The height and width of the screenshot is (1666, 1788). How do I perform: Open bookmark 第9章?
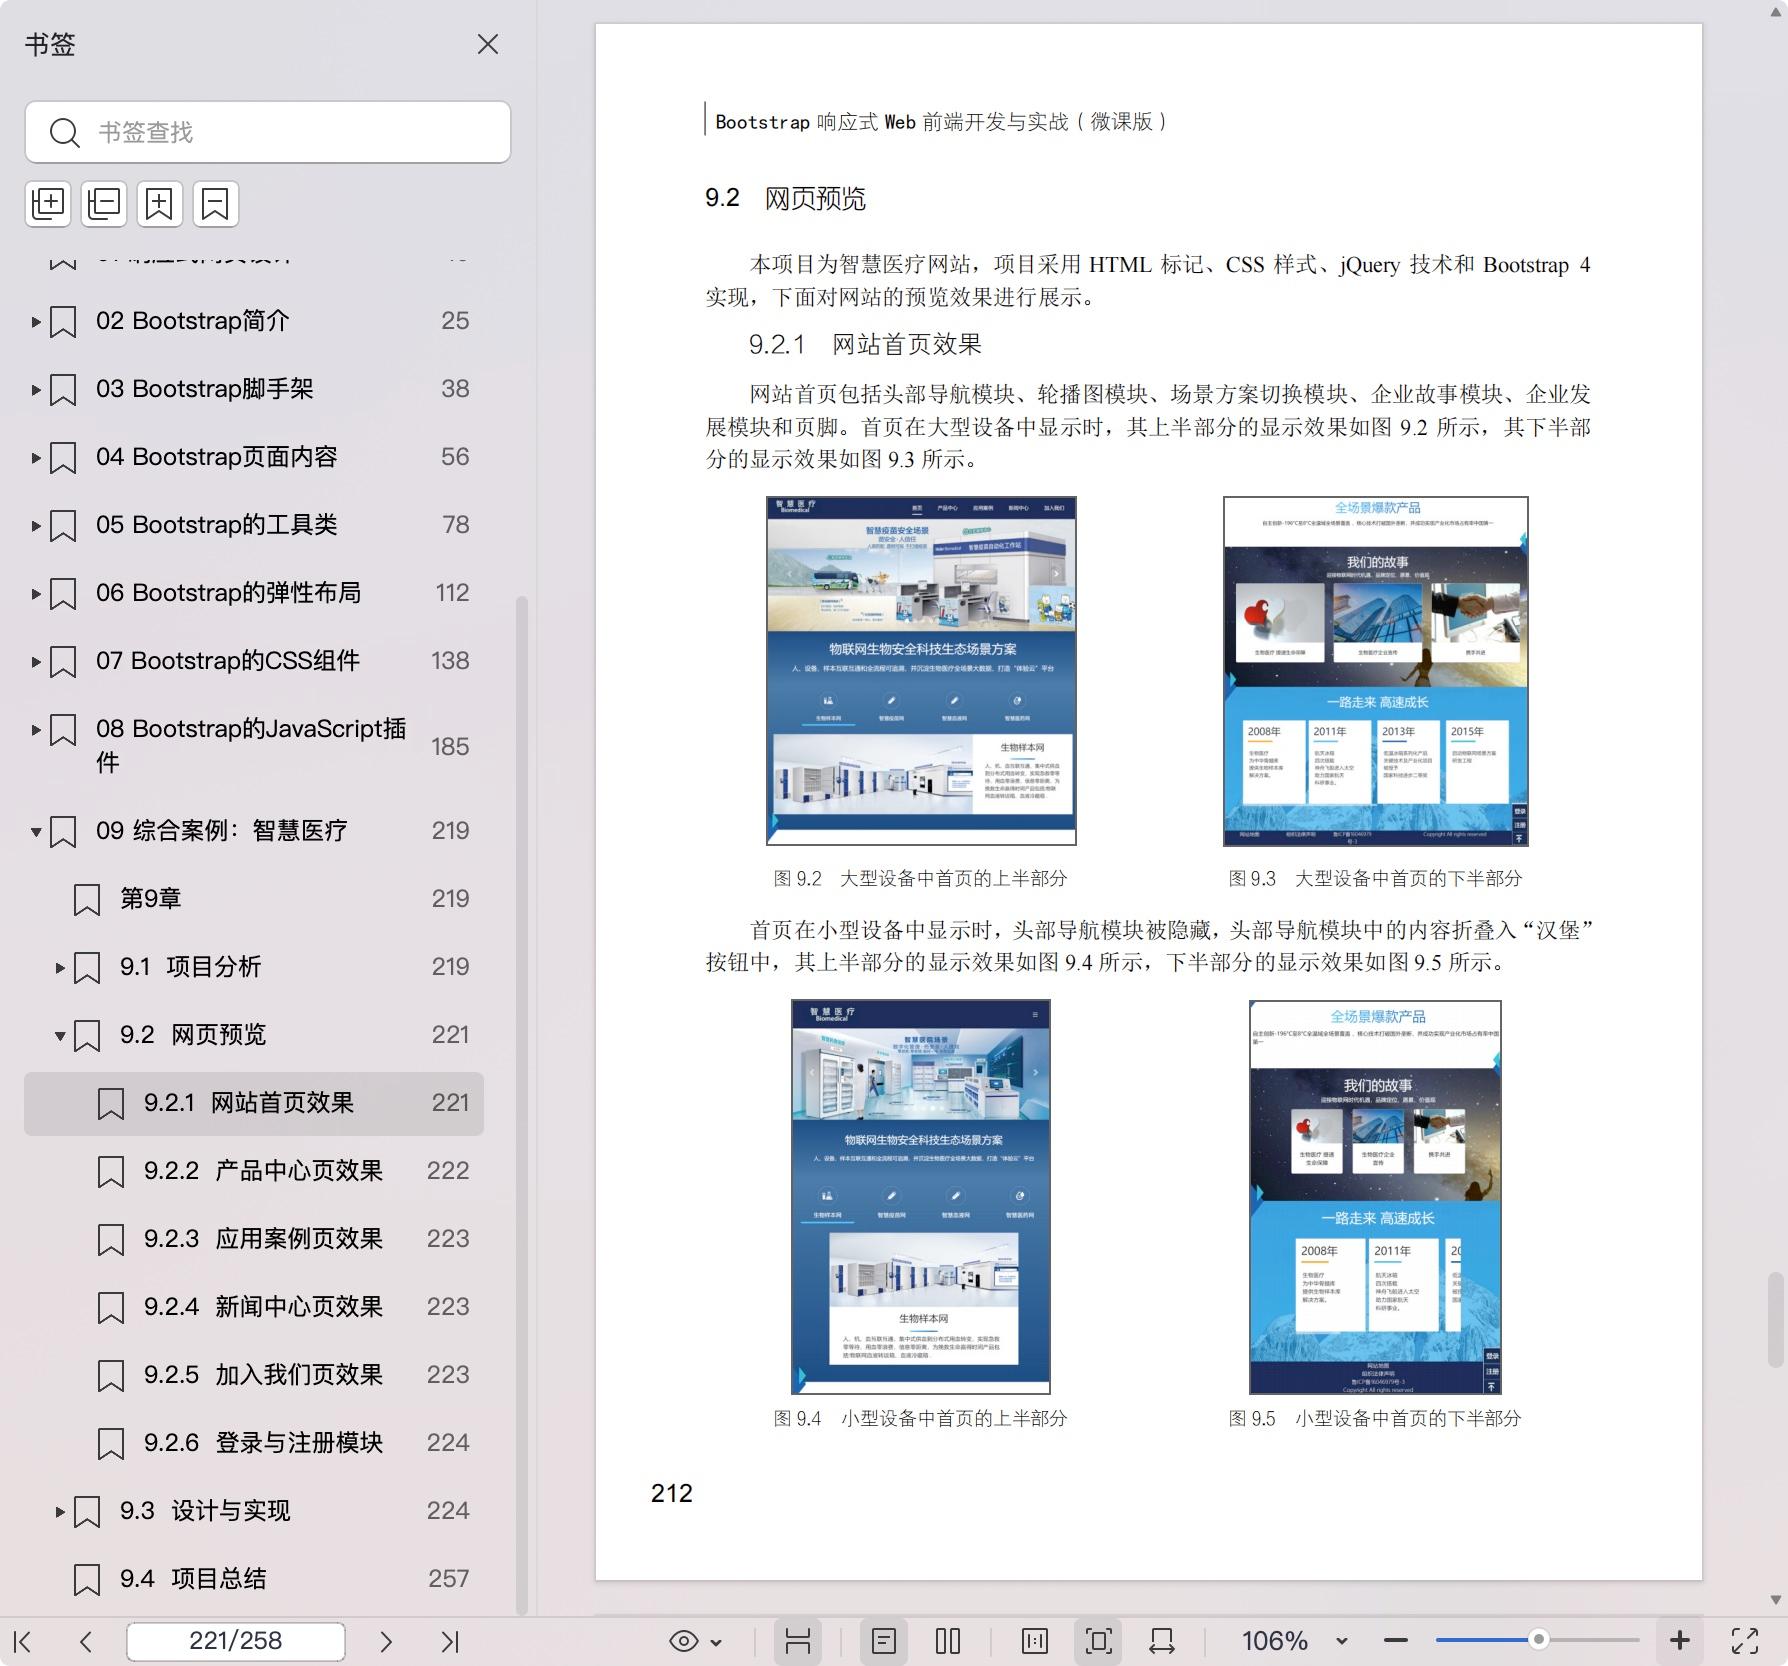151,899
